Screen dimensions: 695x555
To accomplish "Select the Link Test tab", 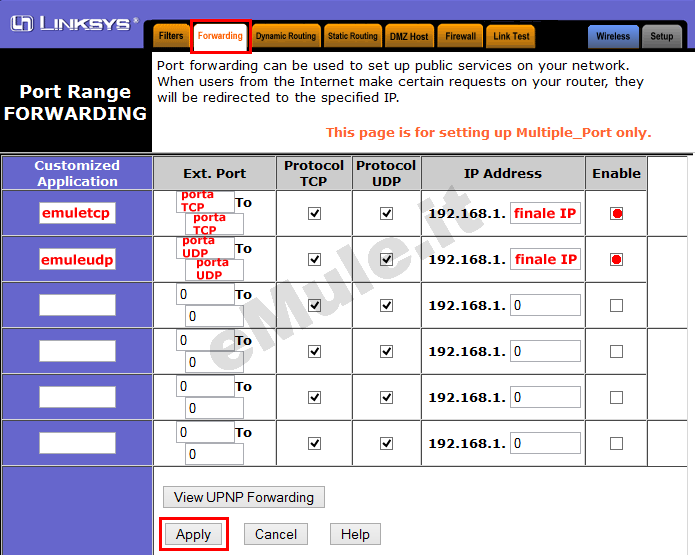I will (x=511, y=36).
